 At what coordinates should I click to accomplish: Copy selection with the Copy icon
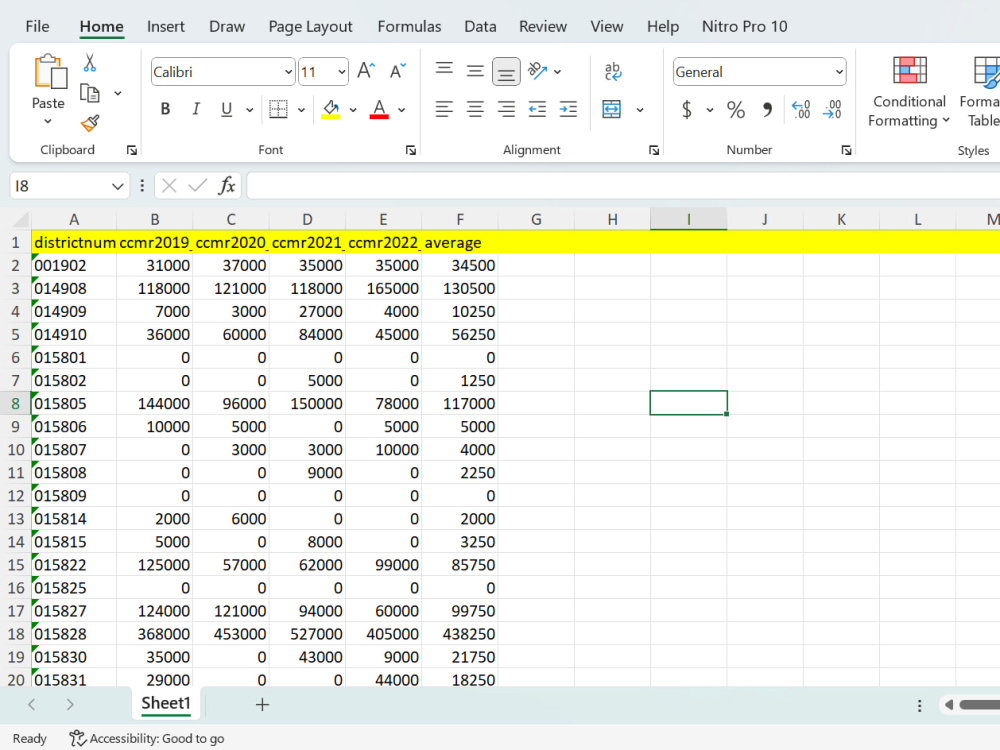90,93
